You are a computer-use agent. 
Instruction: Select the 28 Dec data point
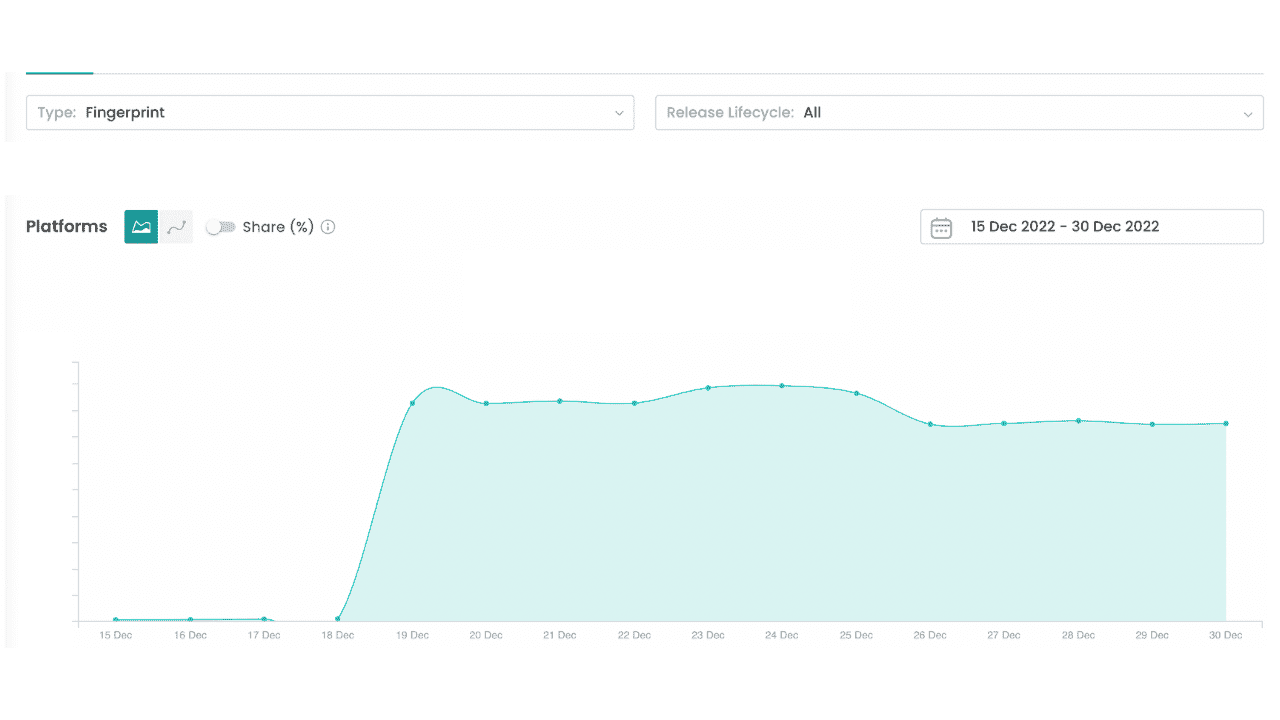1078,420
